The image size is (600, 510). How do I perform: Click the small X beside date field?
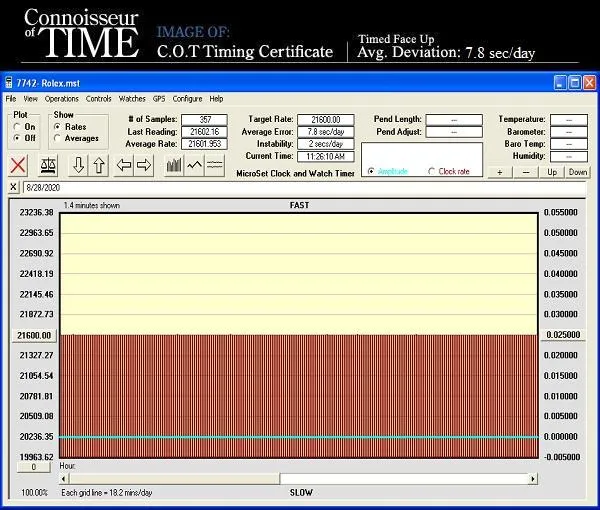point(13,187)
